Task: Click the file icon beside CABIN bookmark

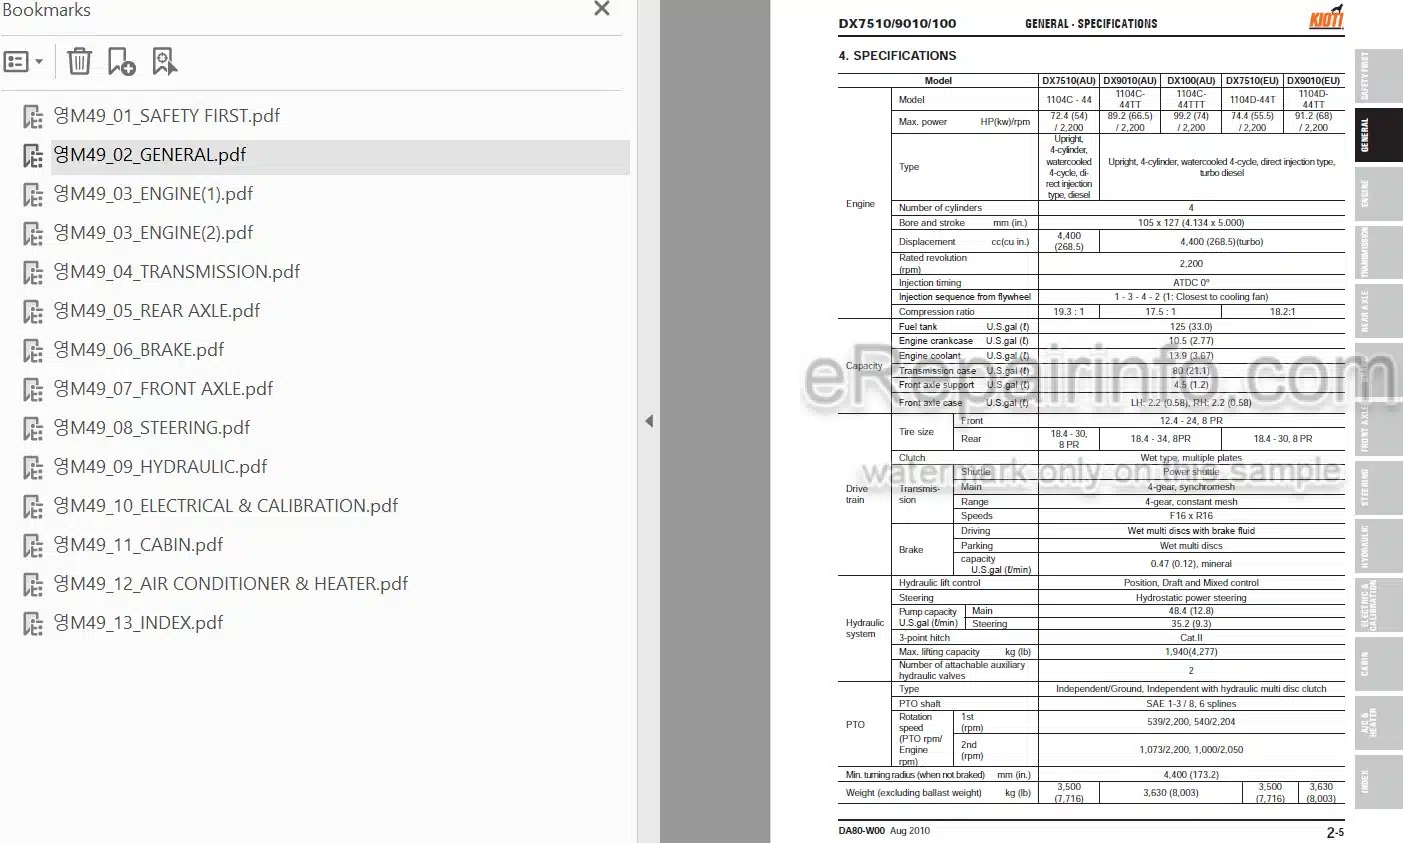Action: [x=33, y=546]
